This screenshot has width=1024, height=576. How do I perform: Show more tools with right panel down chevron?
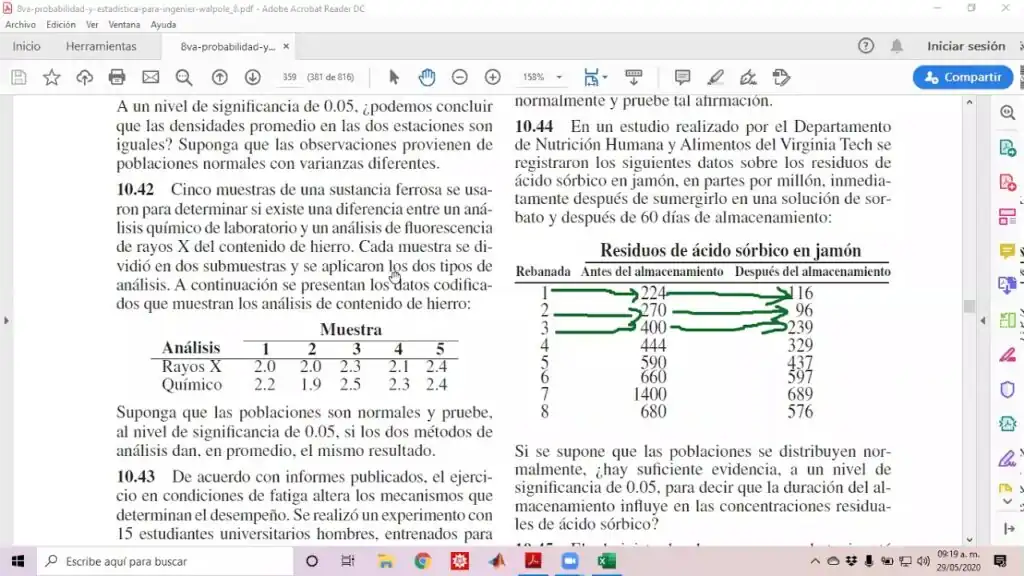point(1008,502)
